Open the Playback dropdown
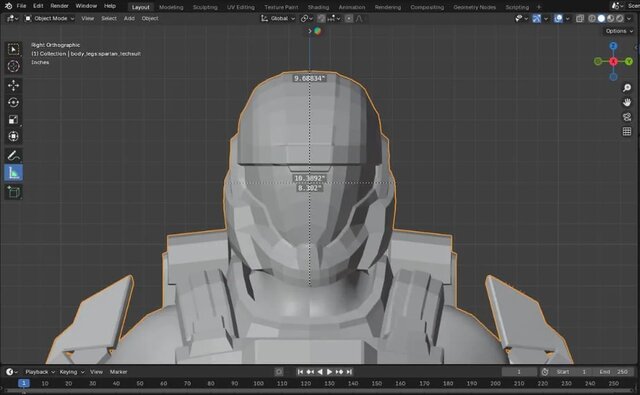Viewport: 640px width, 395px height. [x=40, y=372]
